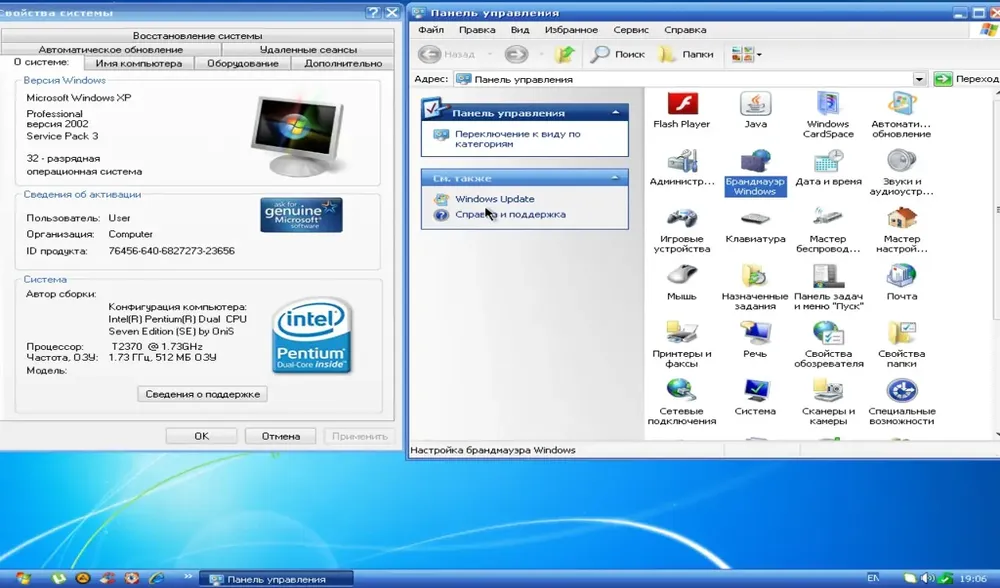Open the Flash Player control panel icon

coord(681,110)
